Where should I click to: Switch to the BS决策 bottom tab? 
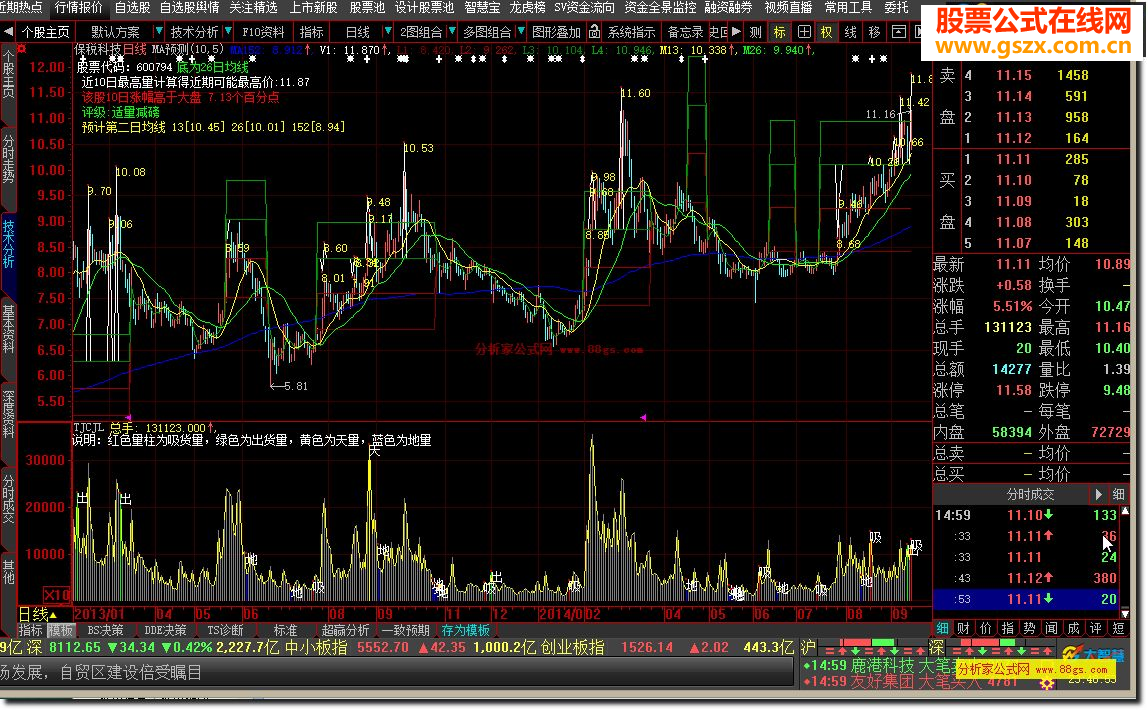pos(105,630)
